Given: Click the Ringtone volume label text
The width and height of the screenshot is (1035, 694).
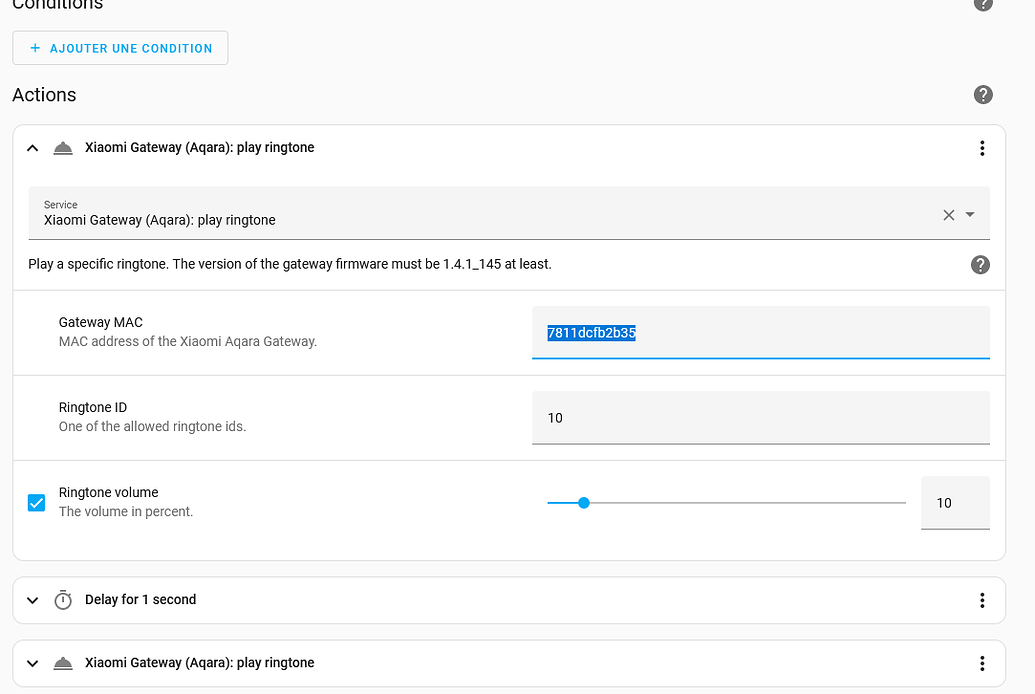Looking at the screenshot, I should (108, 493).
